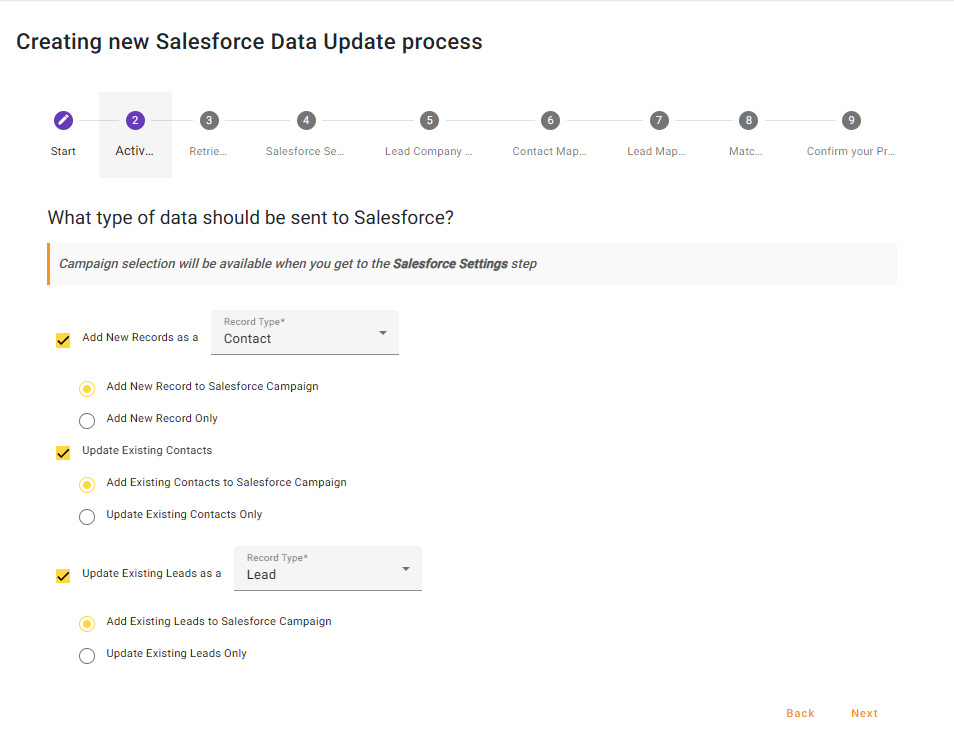
Task: Go to step 4 Salesforce Settings icon
Action: pyautogui.click(x=306, y=120)
